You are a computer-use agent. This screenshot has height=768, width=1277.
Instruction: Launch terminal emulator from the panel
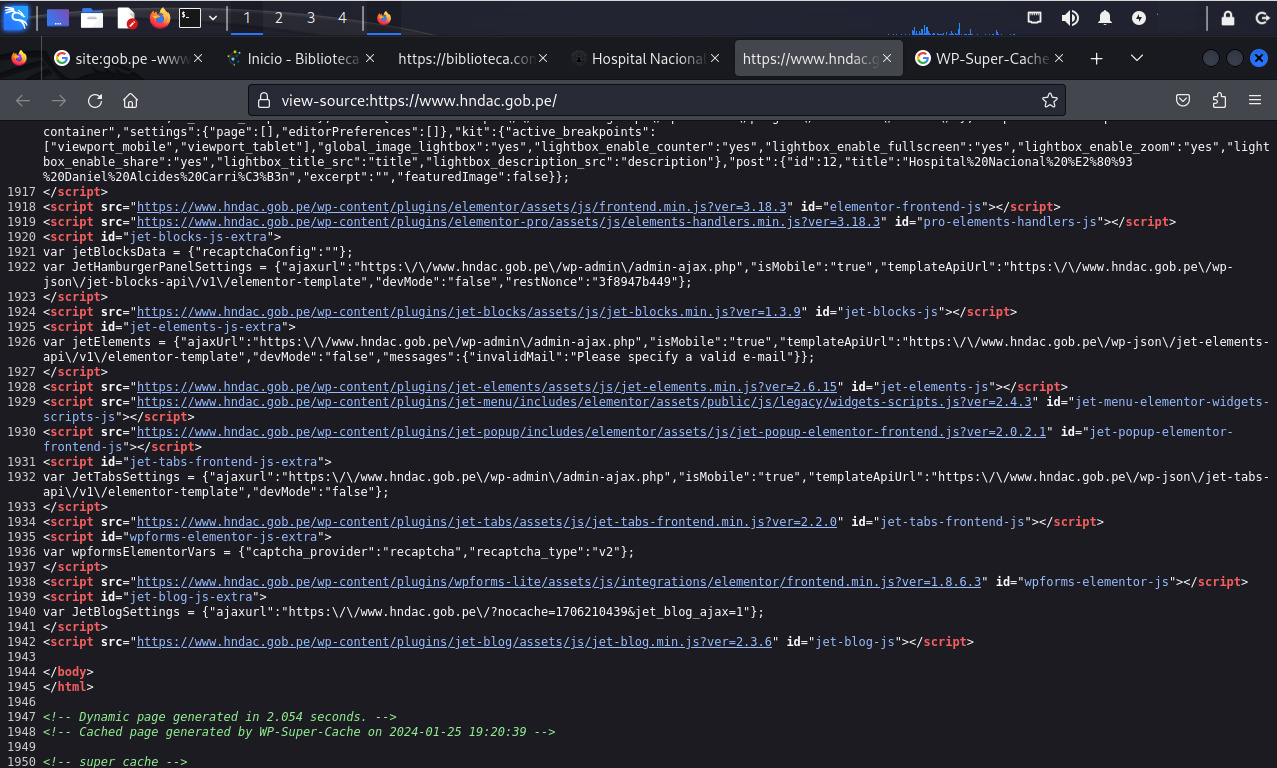pyautogui.click(x=189, y=17)
